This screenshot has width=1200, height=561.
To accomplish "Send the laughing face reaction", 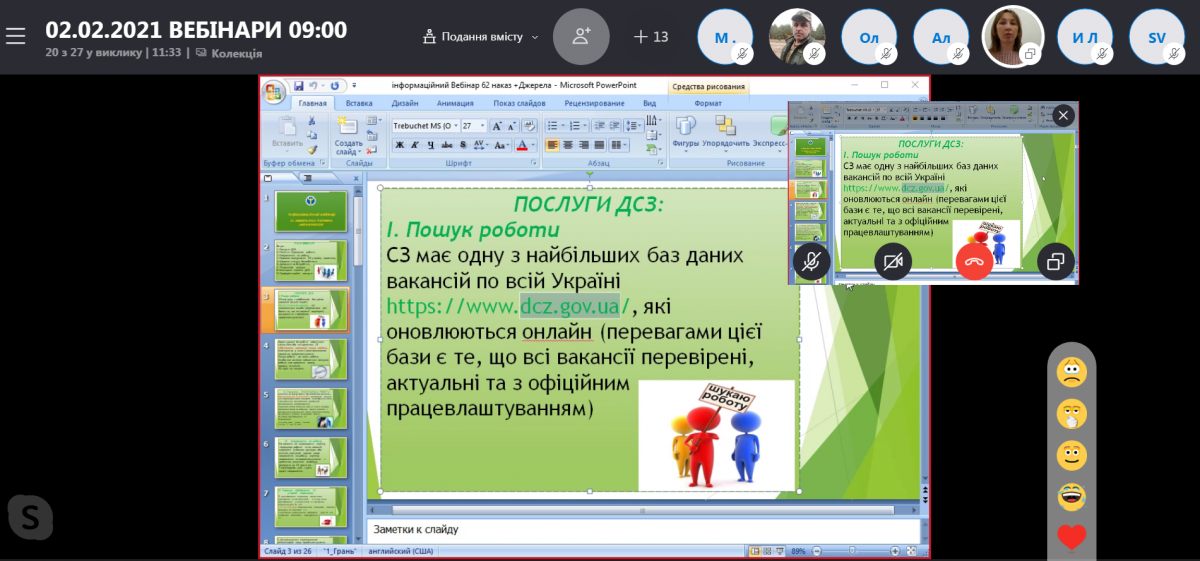I will click(x=1071, y=497).
